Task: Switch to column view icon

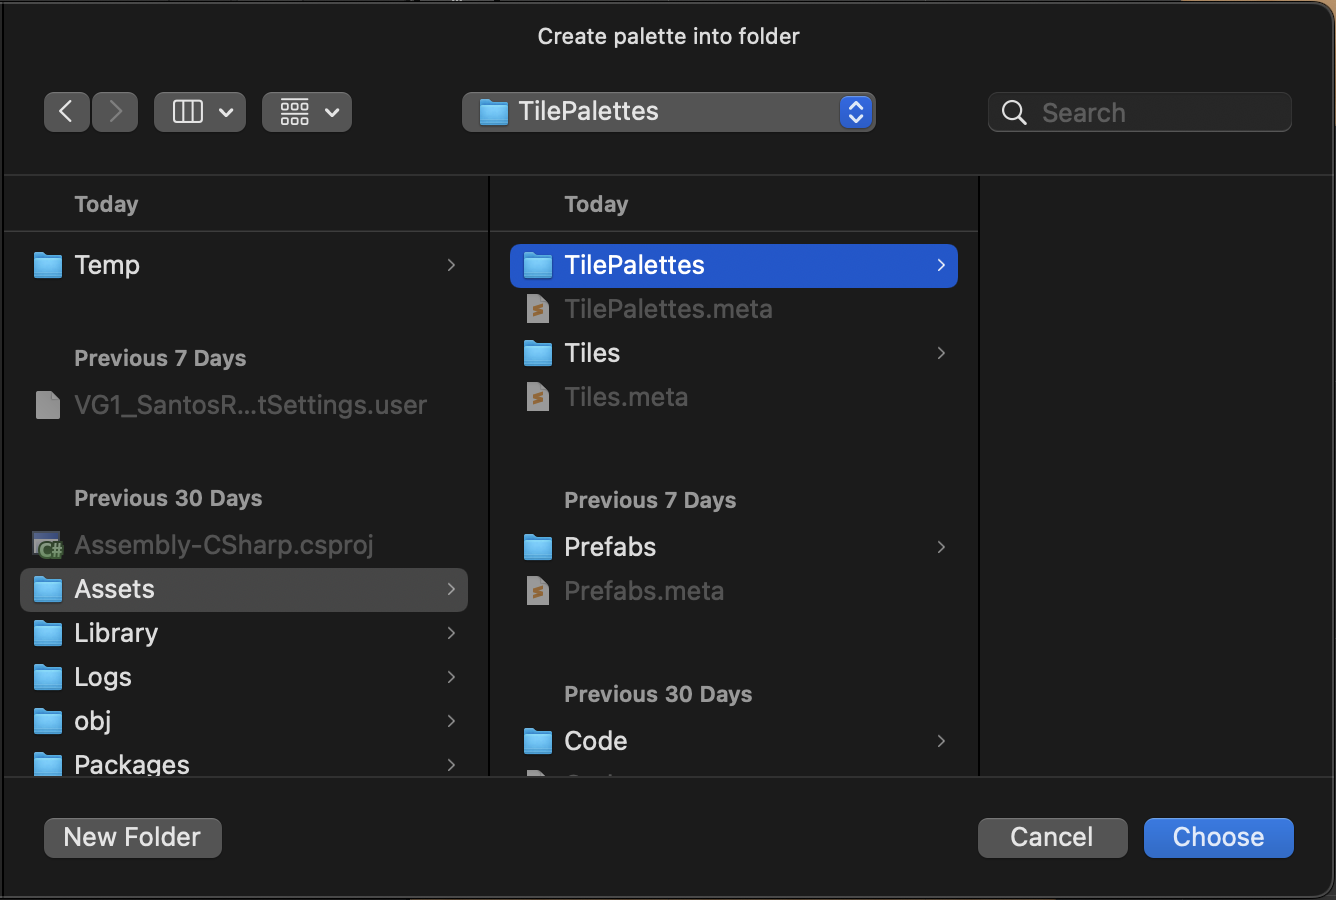Action: (188, 112)
